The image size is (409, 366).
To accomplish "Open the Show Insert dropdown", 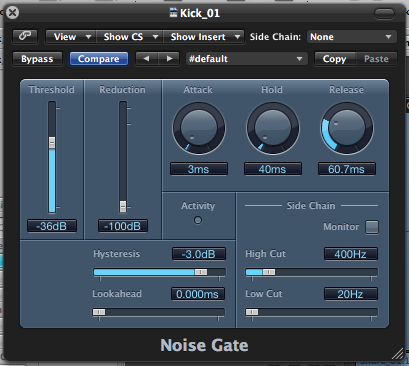I will pyautogui.click(x=204, y=37).
